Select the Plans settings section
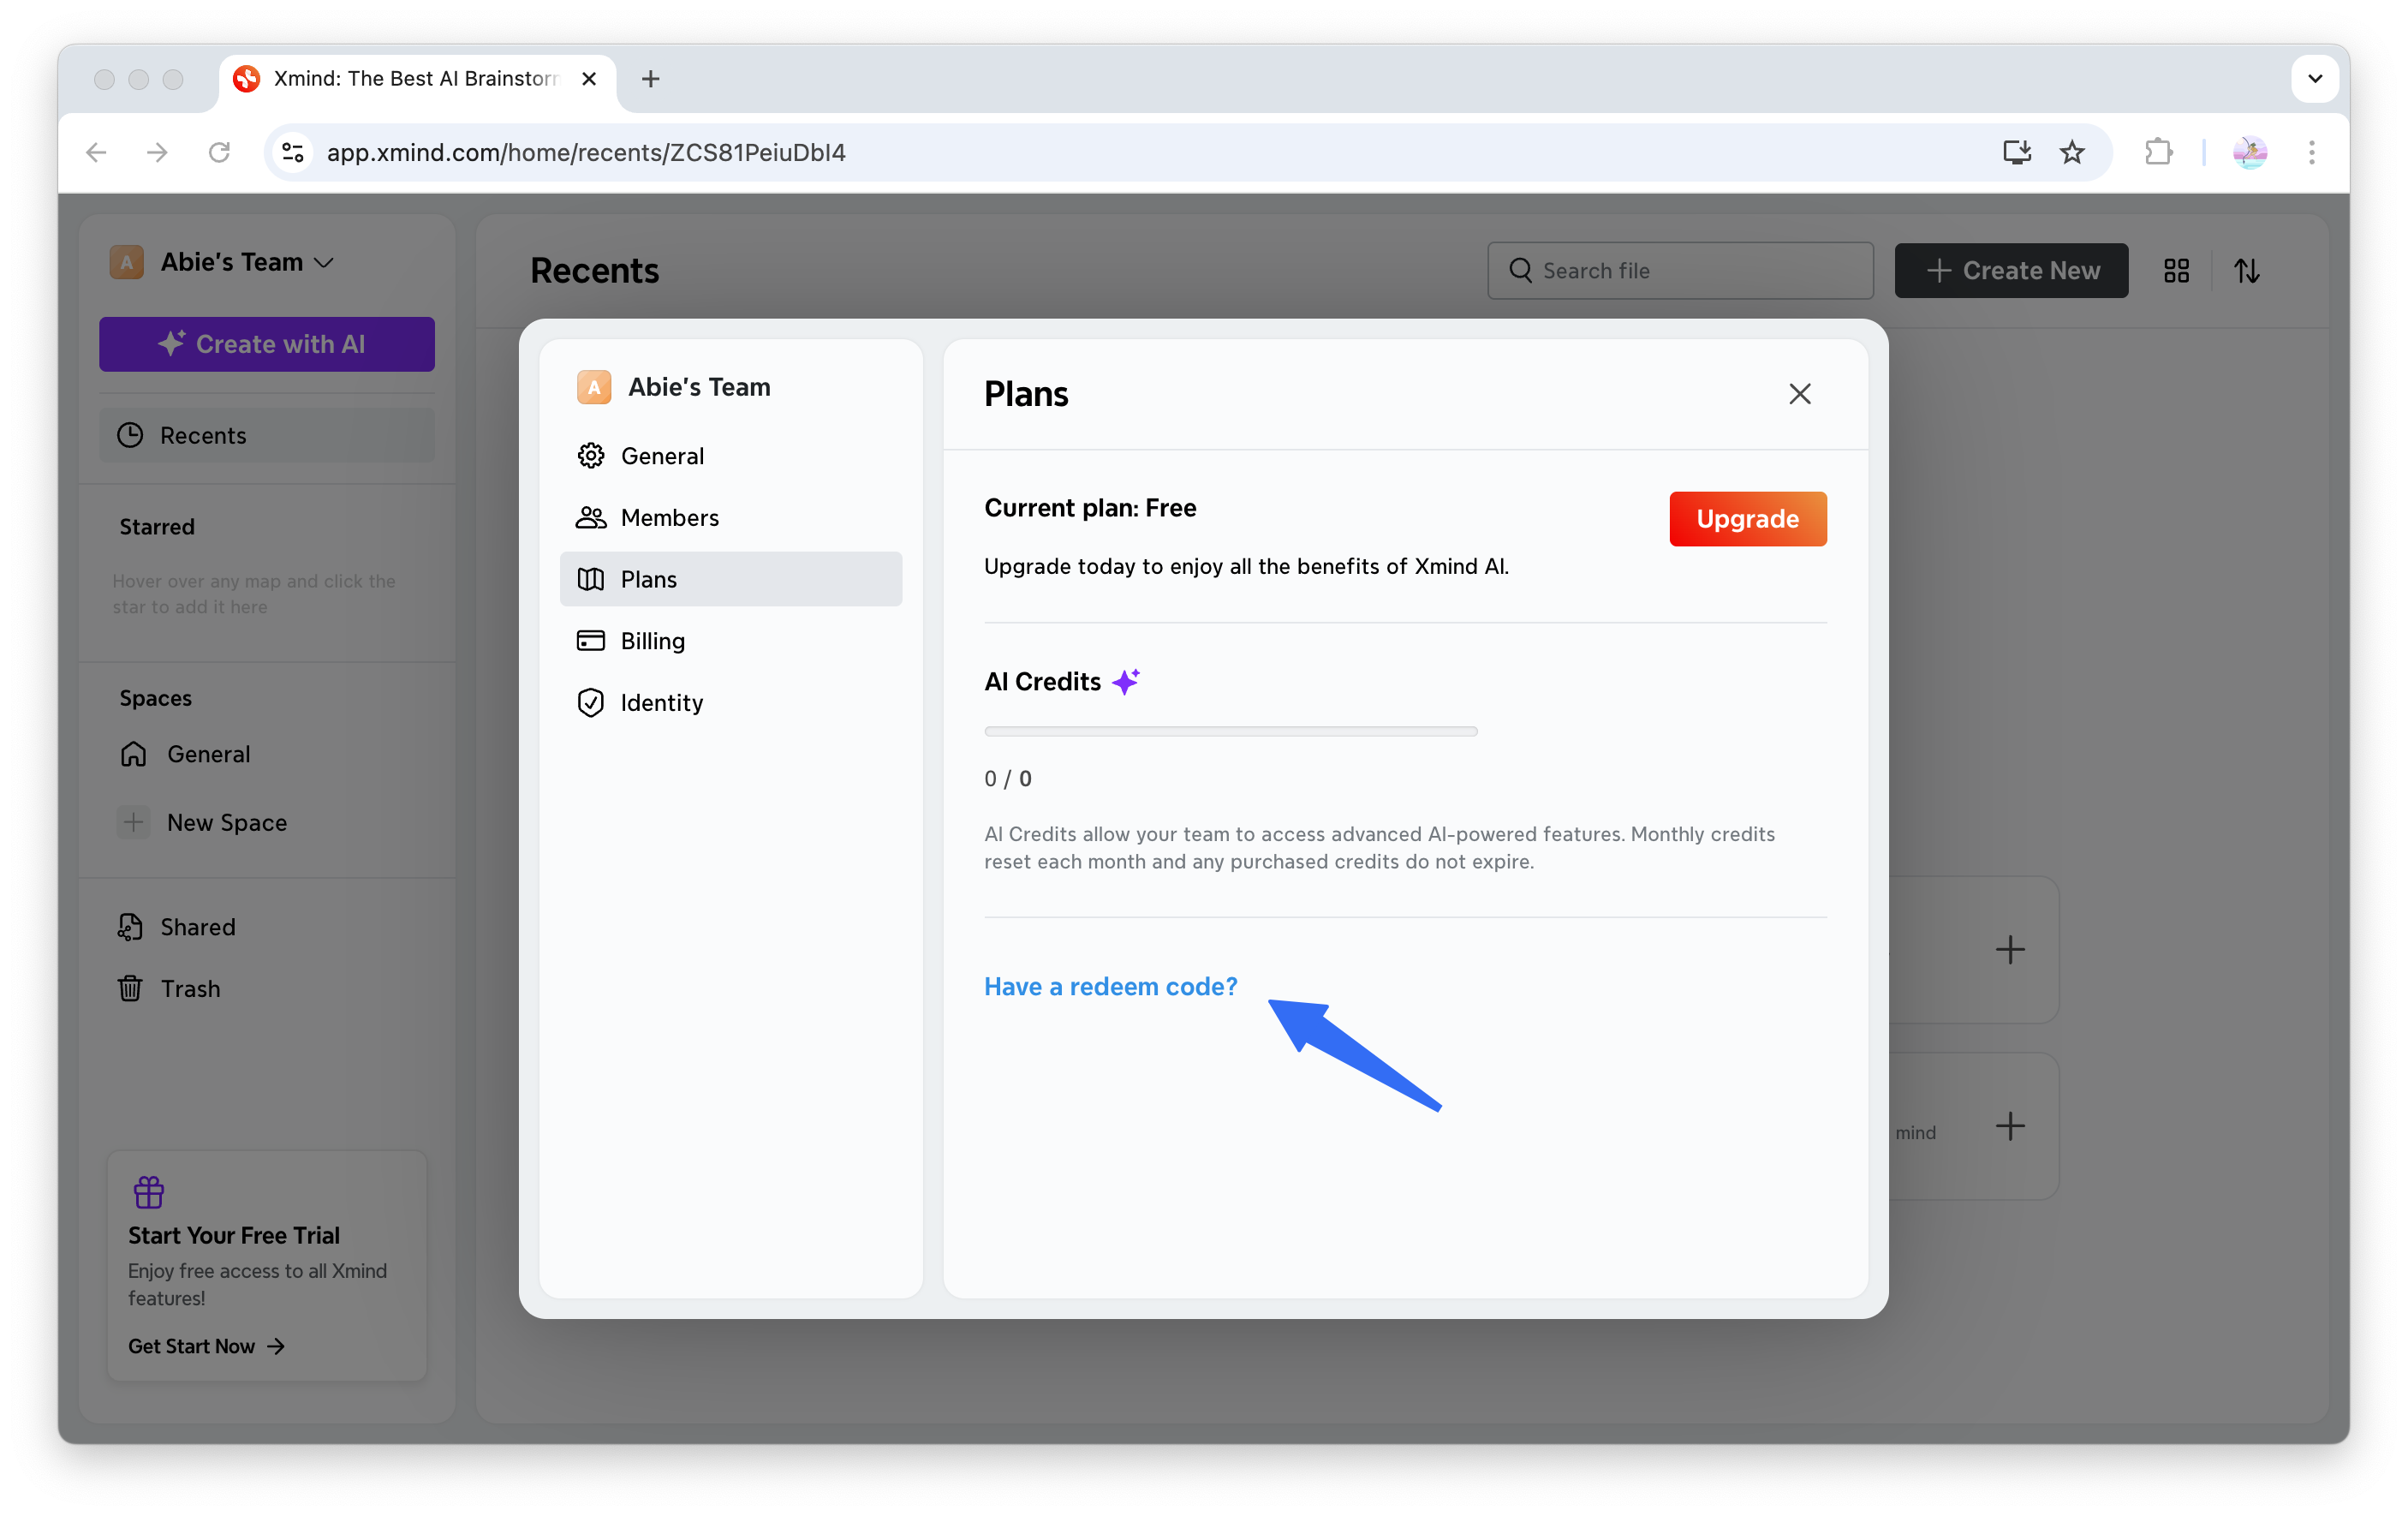Image resolution: width=2408 pixels, height=1516 pixels. point(731,579)
